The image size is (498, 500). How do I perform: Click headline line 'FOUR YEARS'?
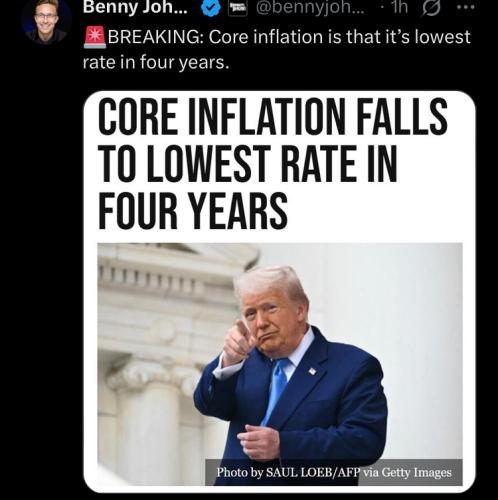193,211
